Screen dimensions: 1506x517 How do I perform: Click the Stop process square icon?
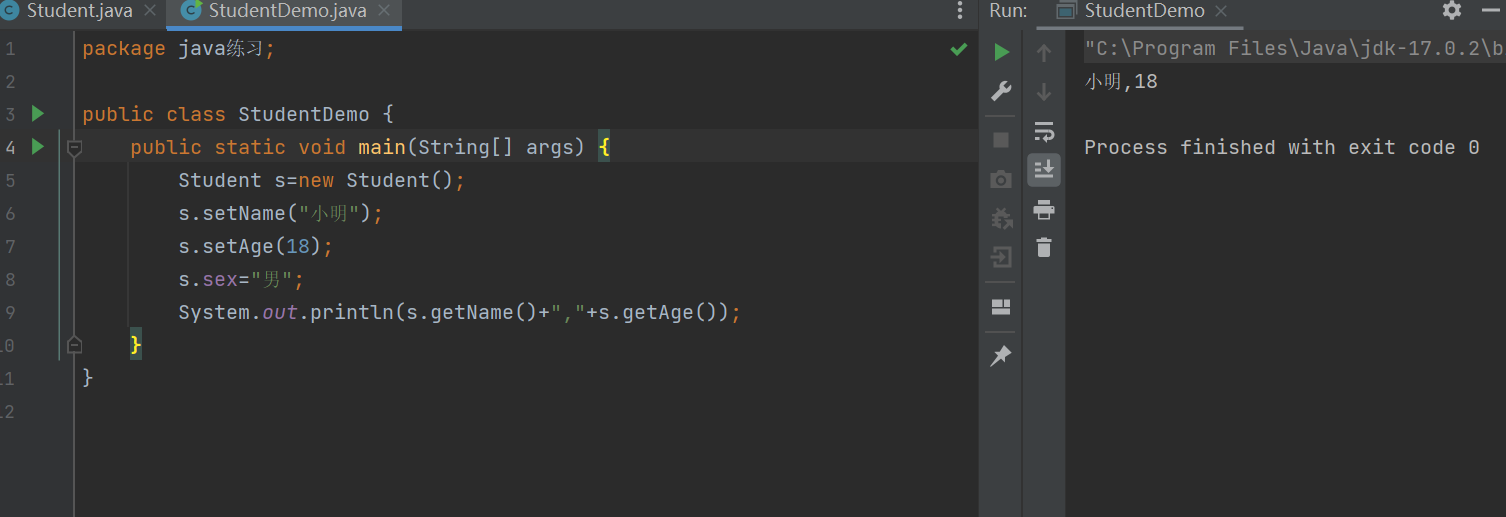click(x=1001, y=140)
